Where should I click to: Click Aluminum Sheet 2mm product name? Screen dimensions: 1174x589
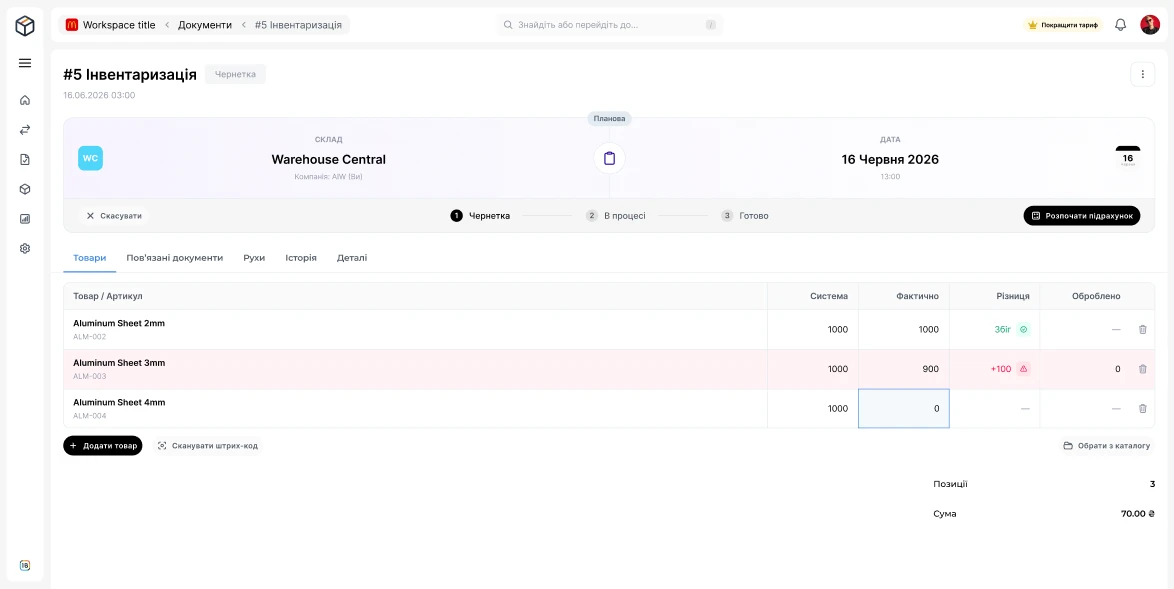click(x=119, y=323)
